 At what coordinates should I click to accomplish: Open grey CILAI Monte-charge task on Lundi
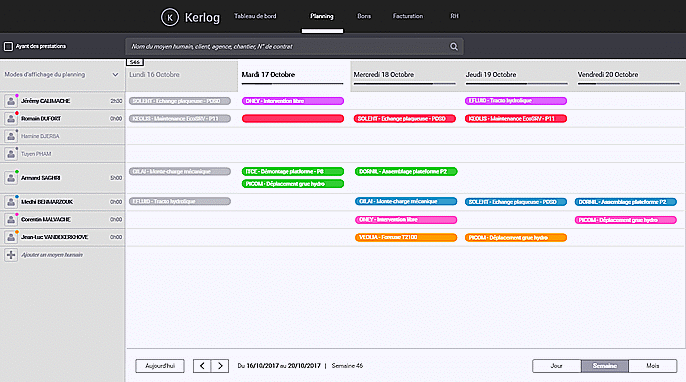180,172
